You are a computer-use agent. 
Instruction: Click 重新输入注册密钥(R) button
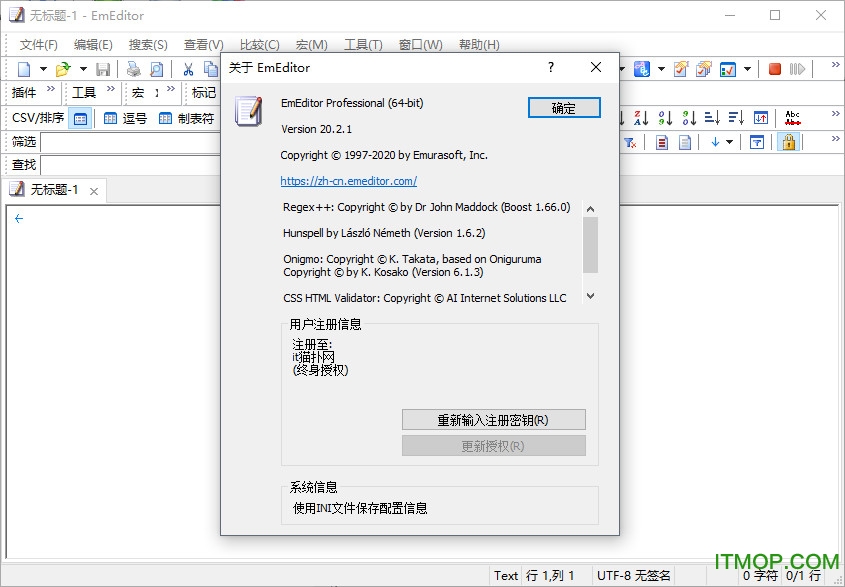point(494,420)
